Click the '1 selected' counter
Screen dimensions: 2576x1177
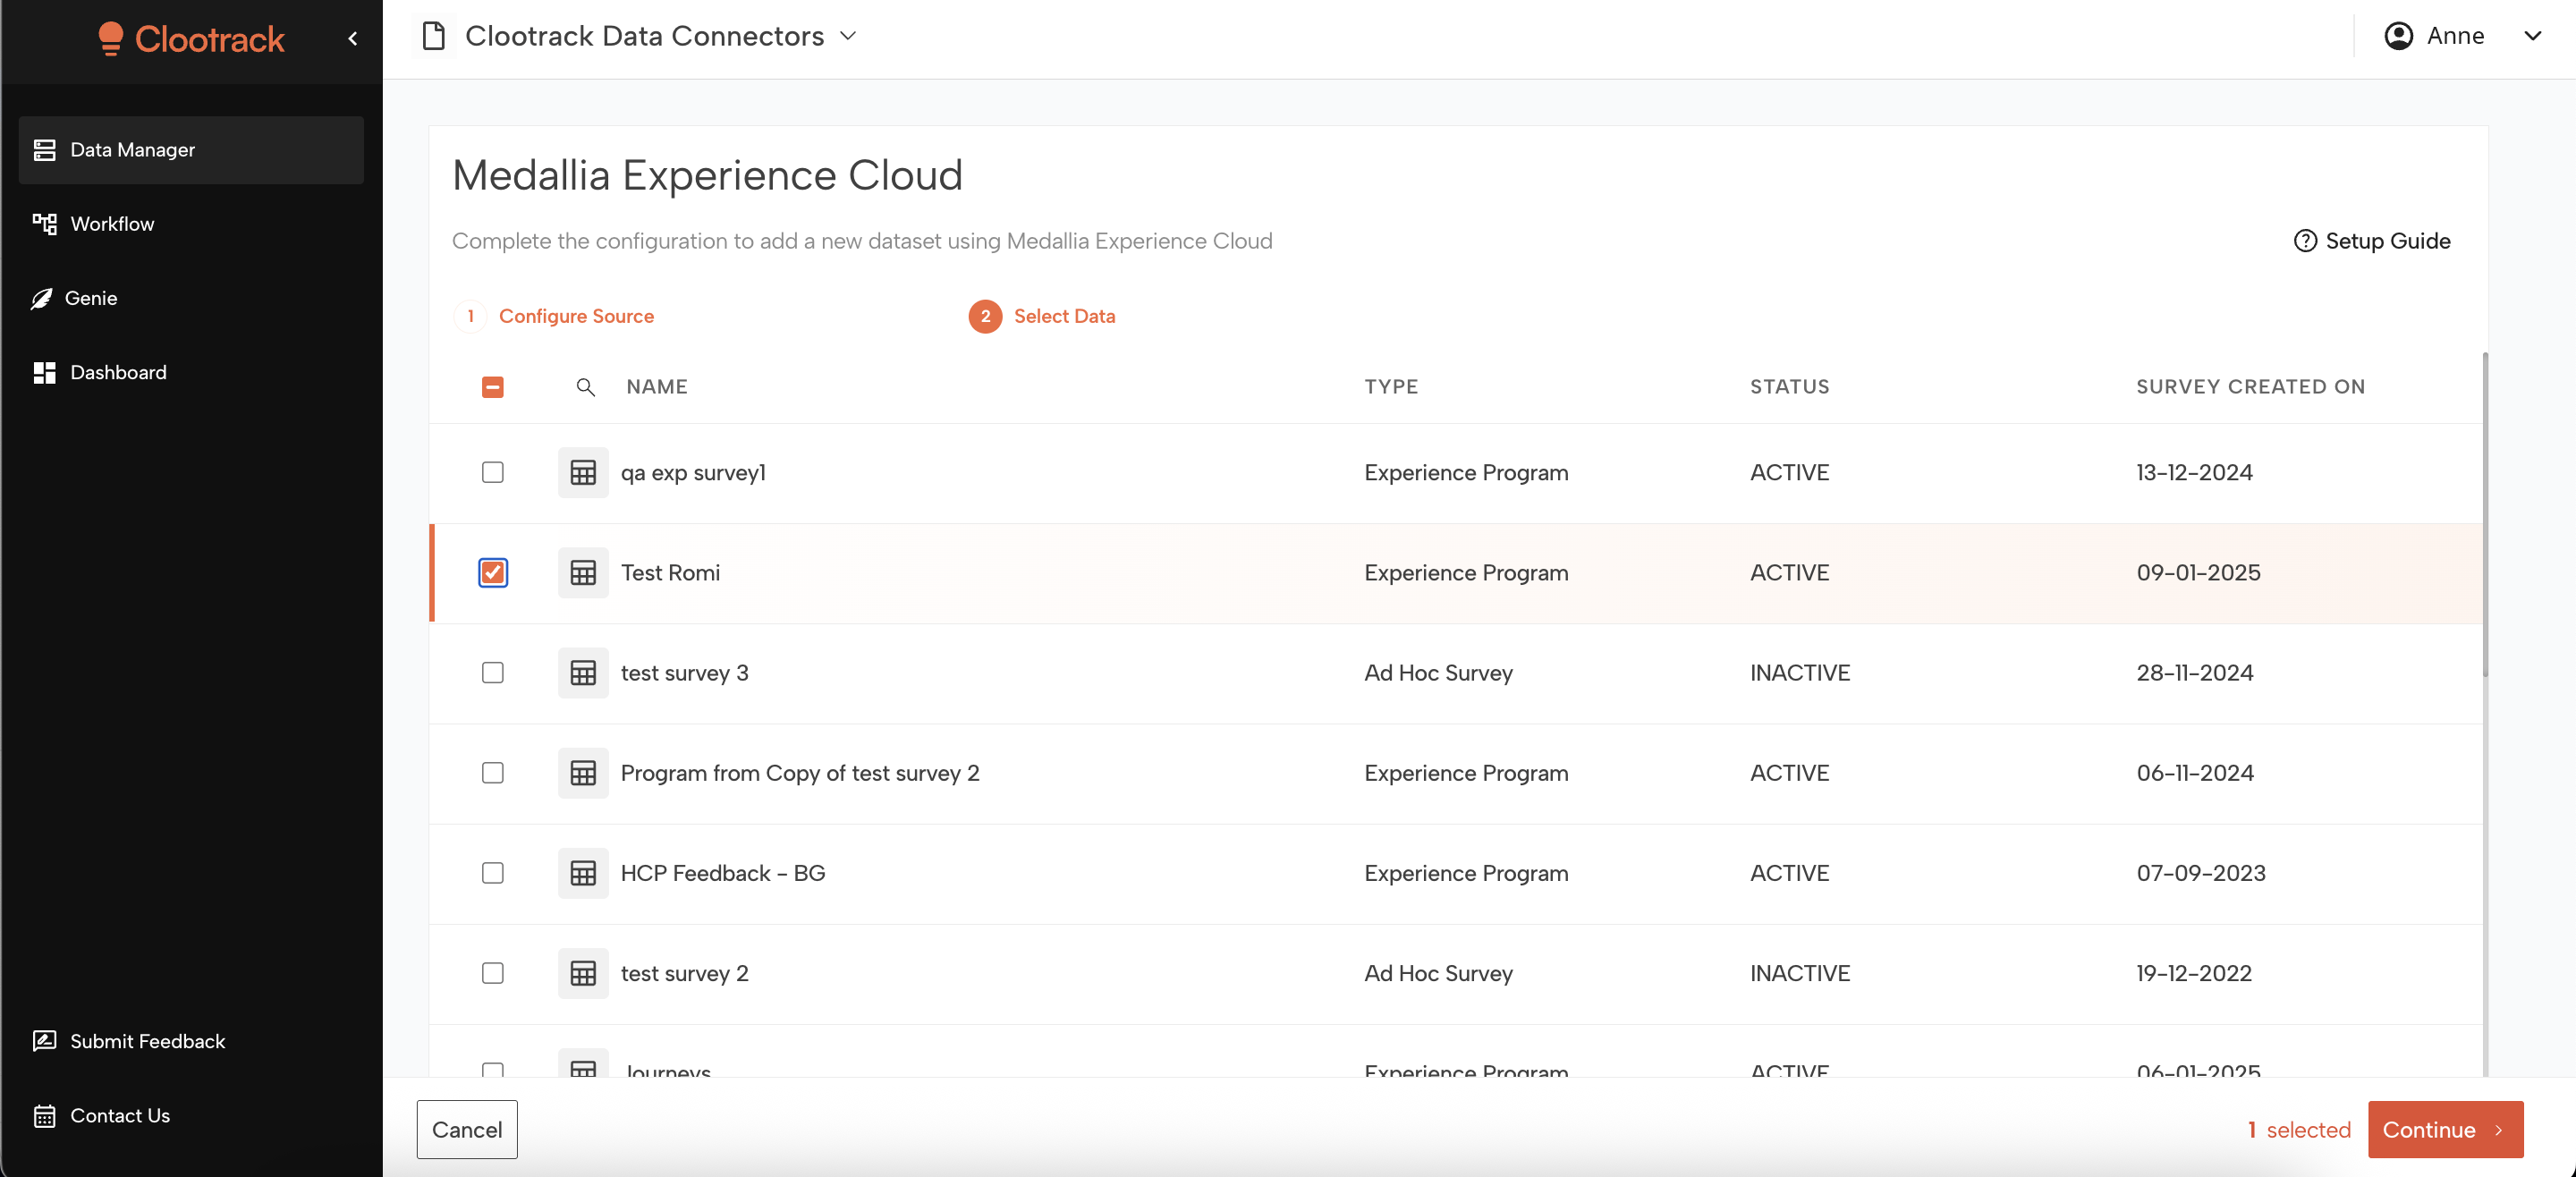click(x=2298, y=1130)
